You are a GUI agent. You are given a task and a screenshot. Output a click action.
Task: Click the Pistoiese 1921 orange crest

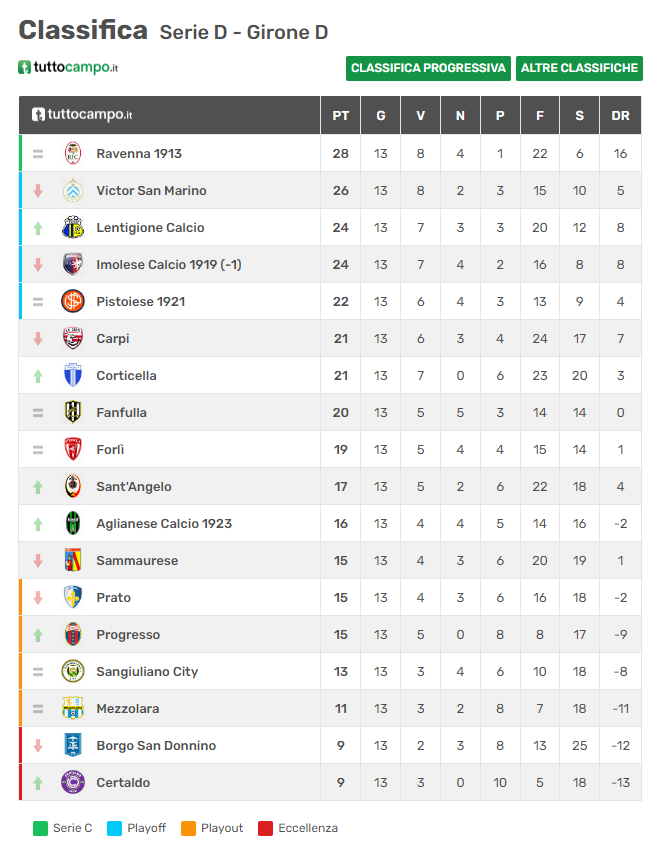coord(73,301)
